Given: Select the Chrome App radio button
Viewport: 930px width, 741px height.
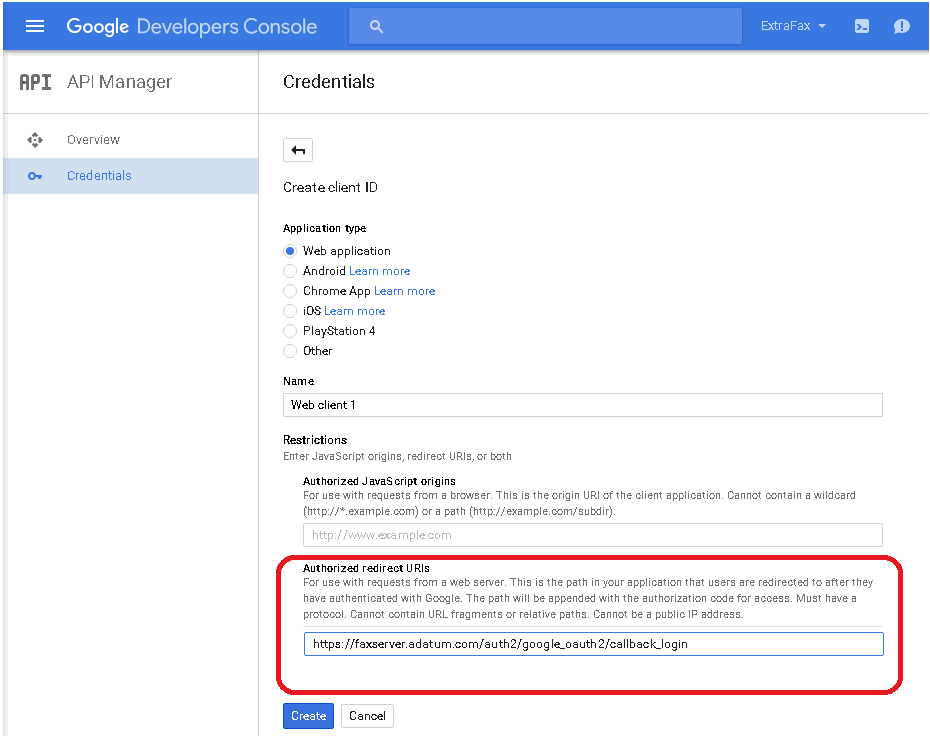Looking at the screenshot, I should pos(289,291).
